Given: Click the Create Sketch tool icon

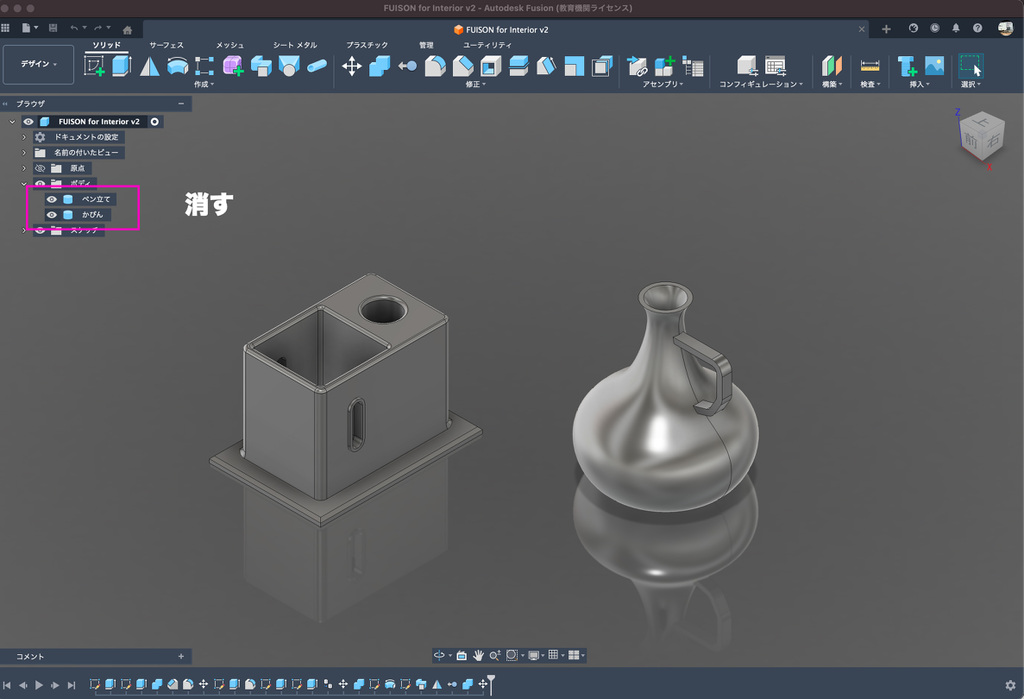Looking at the screenshot, I should pyautogui.click(x=95, y=66).
